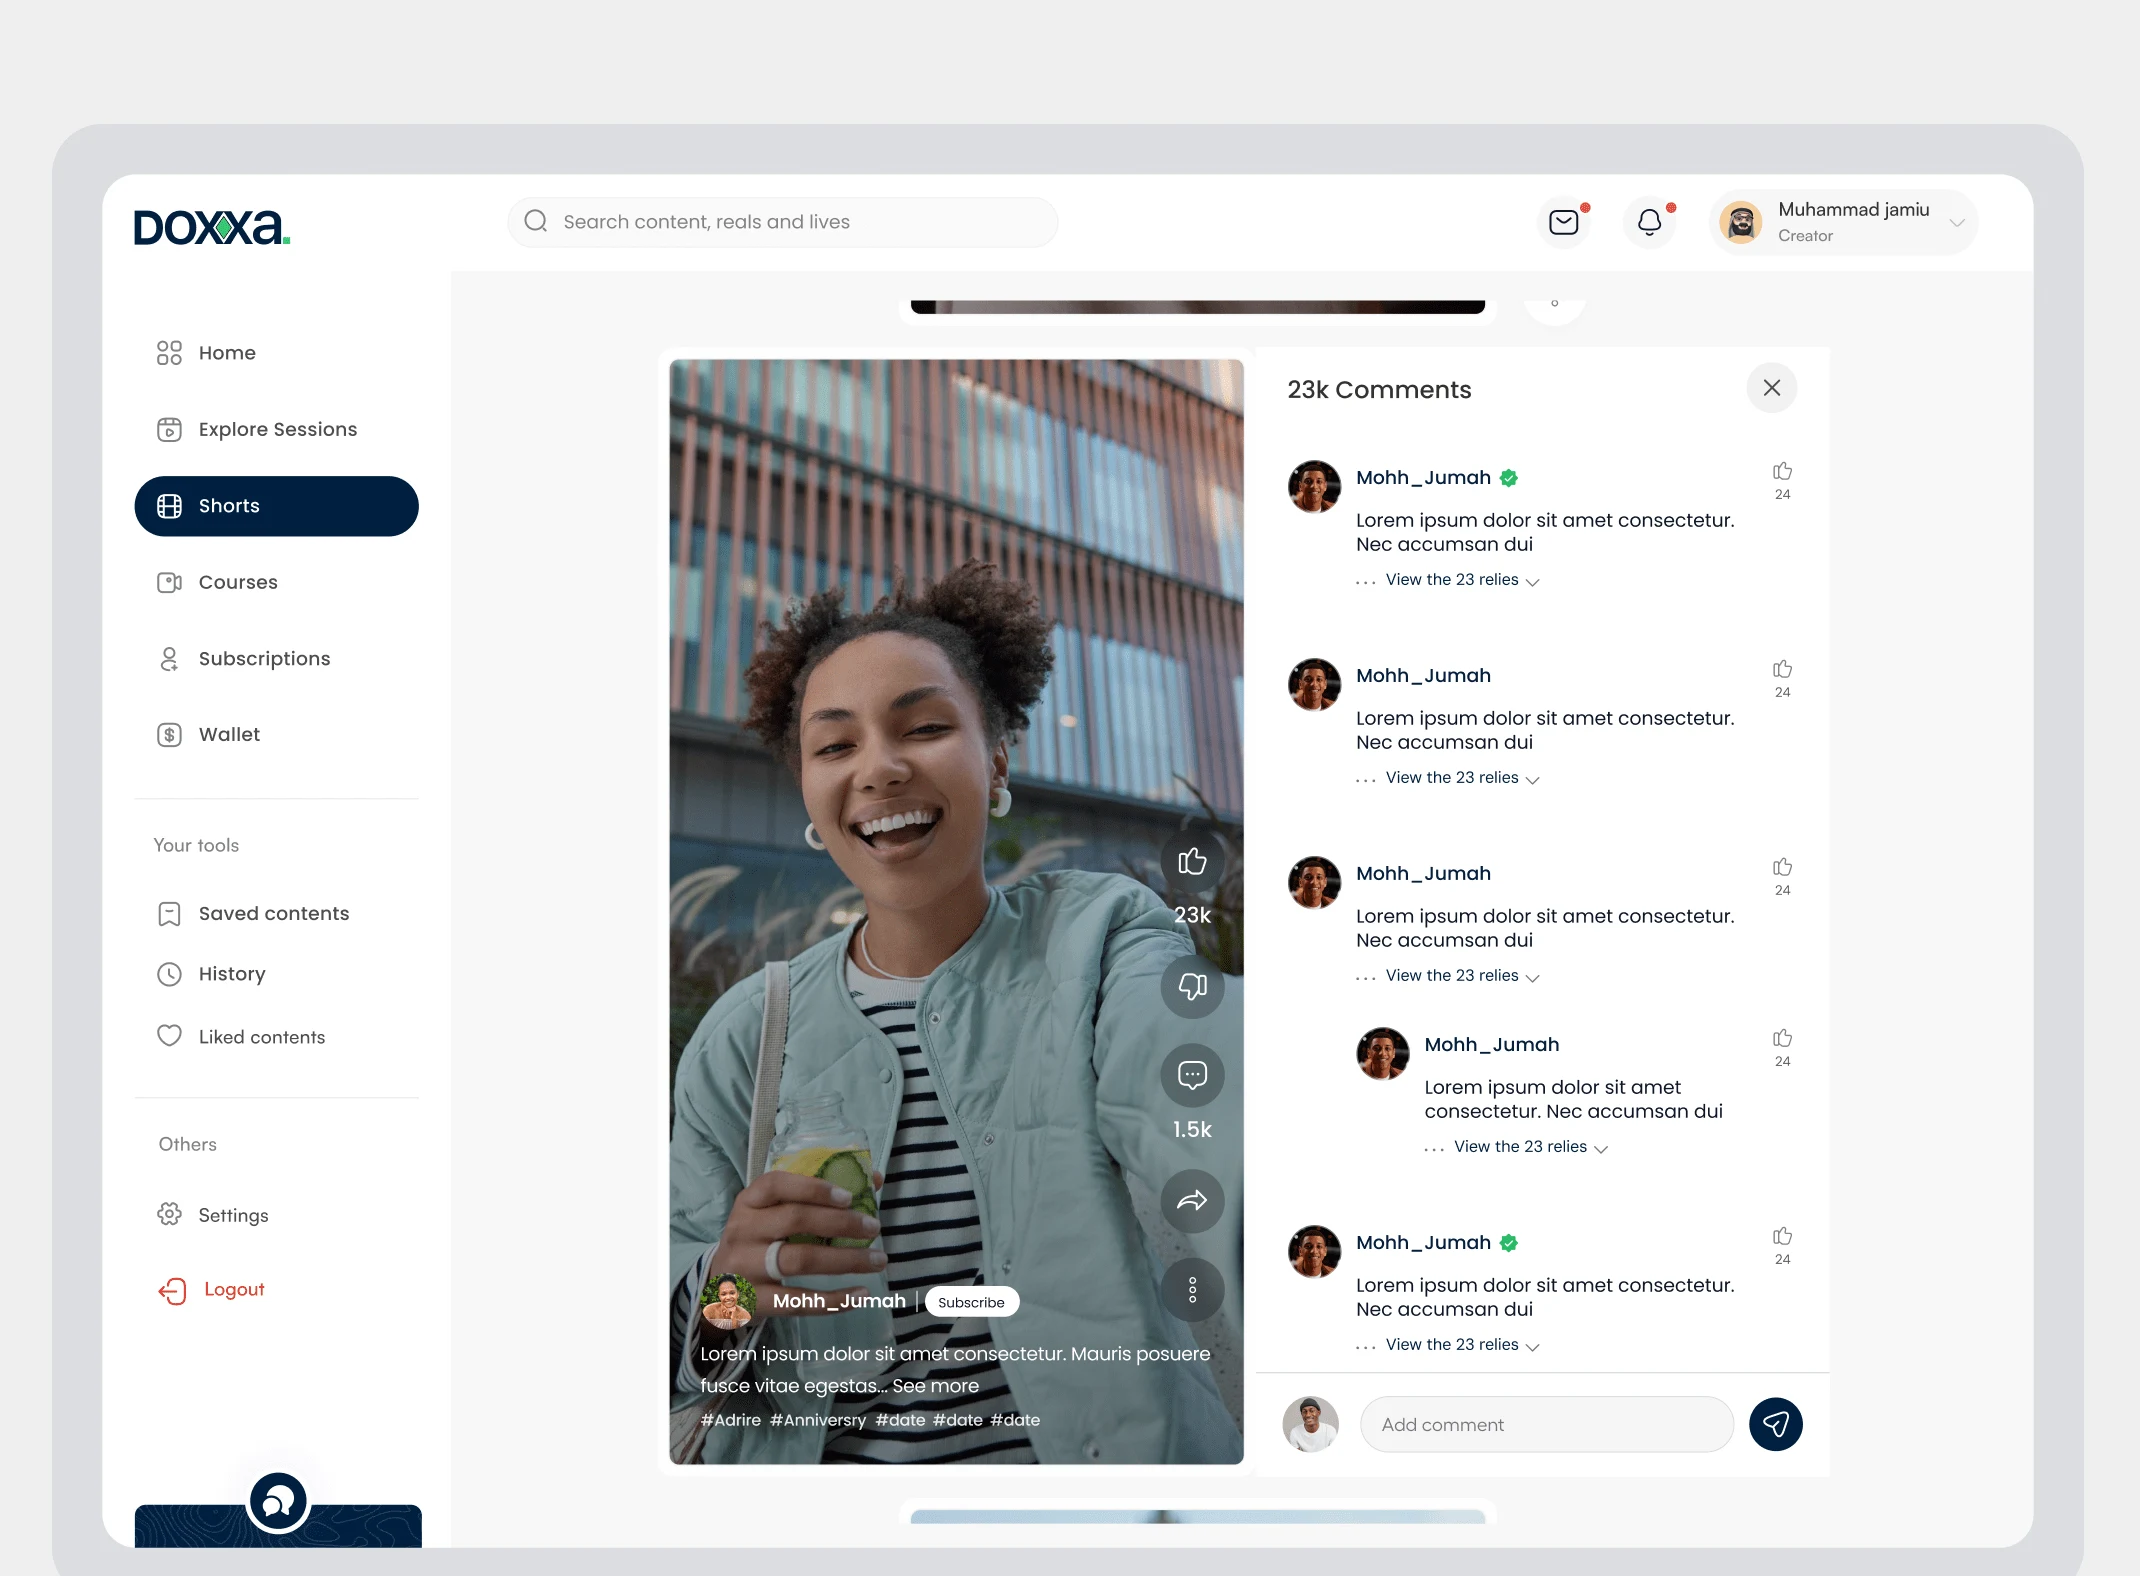
Task: Click first commenter's avatar
Action: (1314, 486)
